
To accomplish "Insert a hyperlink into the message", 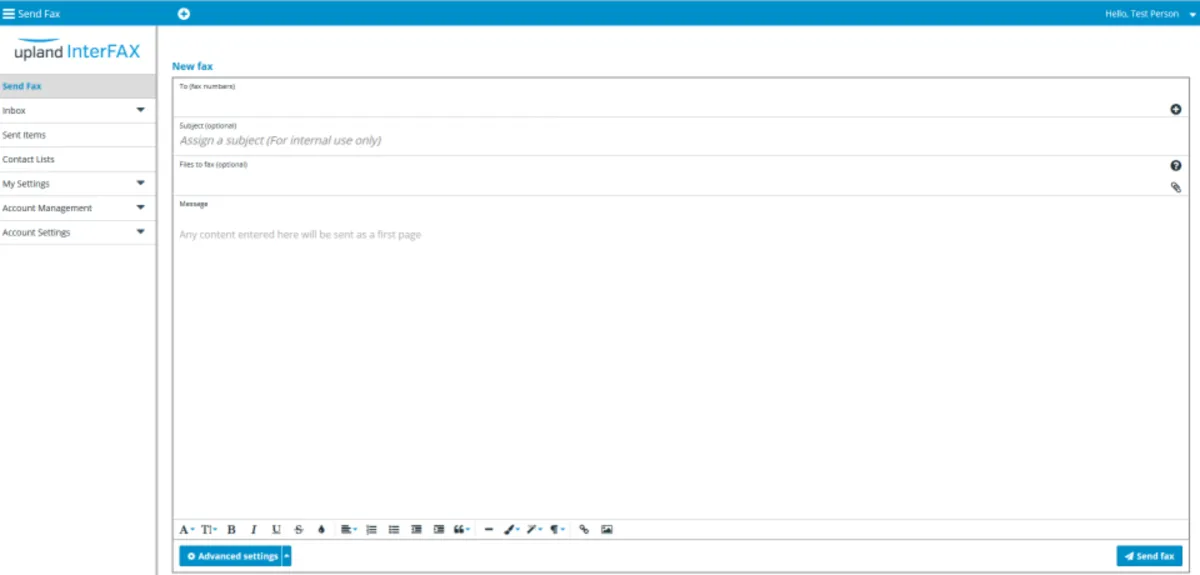I will click(584, 529).
